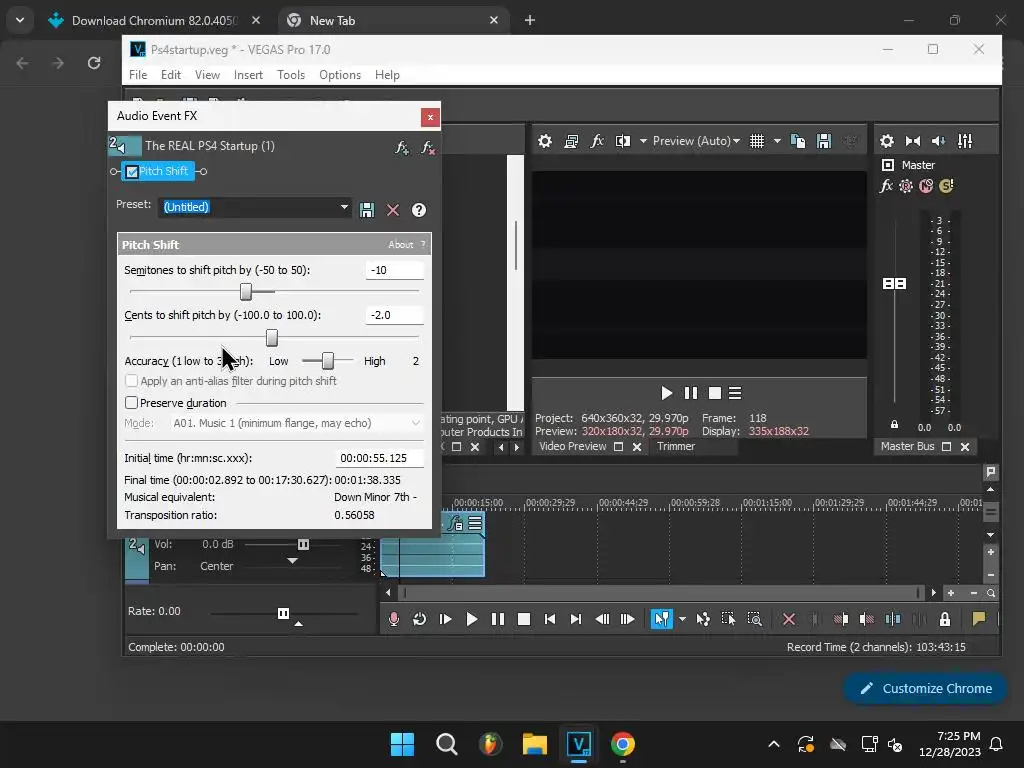Save preview snapshot to file

click(x=824, y=141)
